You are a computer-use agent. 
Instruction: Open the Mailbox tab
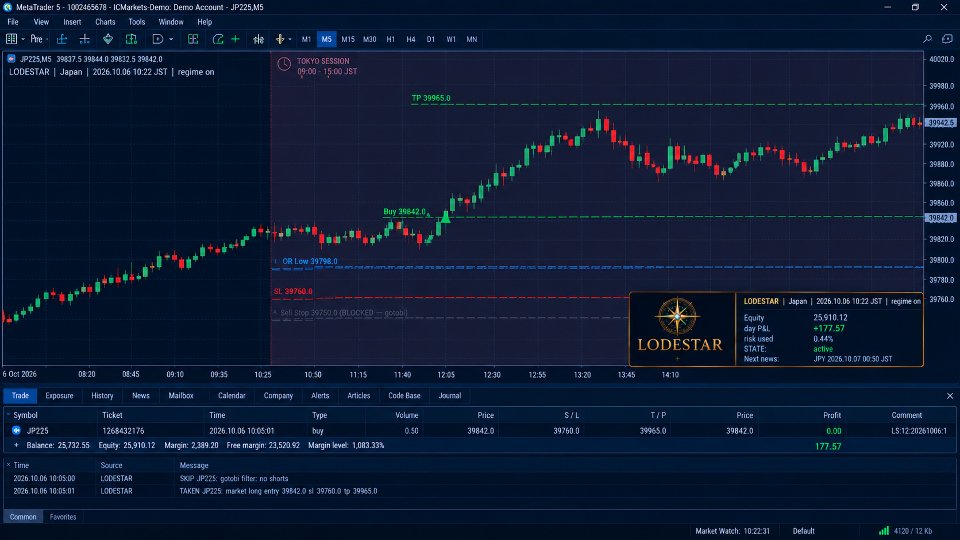point(181,396)
